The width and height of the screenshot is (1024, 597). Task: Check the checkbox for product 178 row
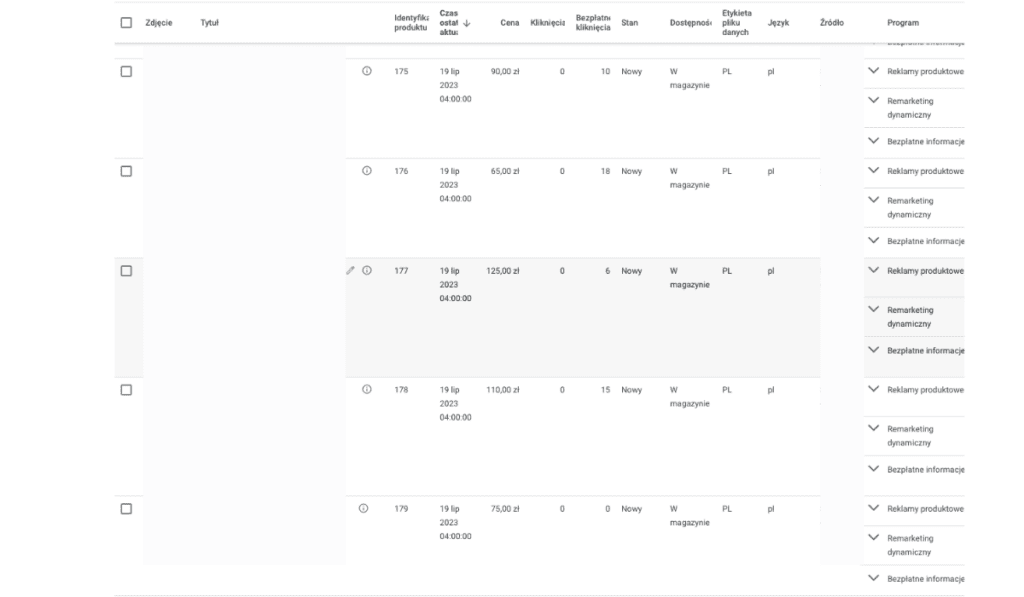coord(126,389)
